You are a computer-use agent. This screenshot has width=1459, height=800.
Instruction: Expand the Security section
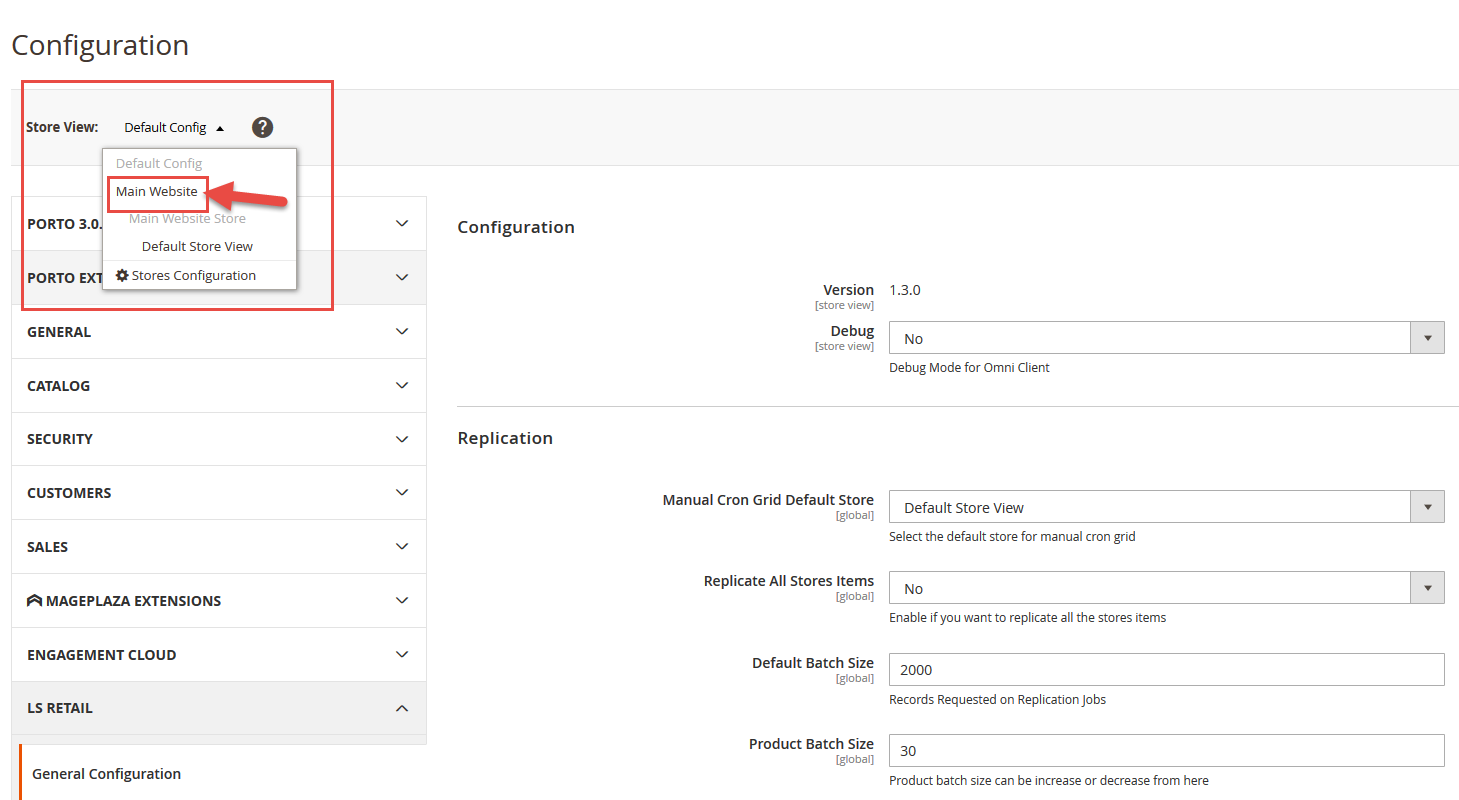[x=218, y=439]
